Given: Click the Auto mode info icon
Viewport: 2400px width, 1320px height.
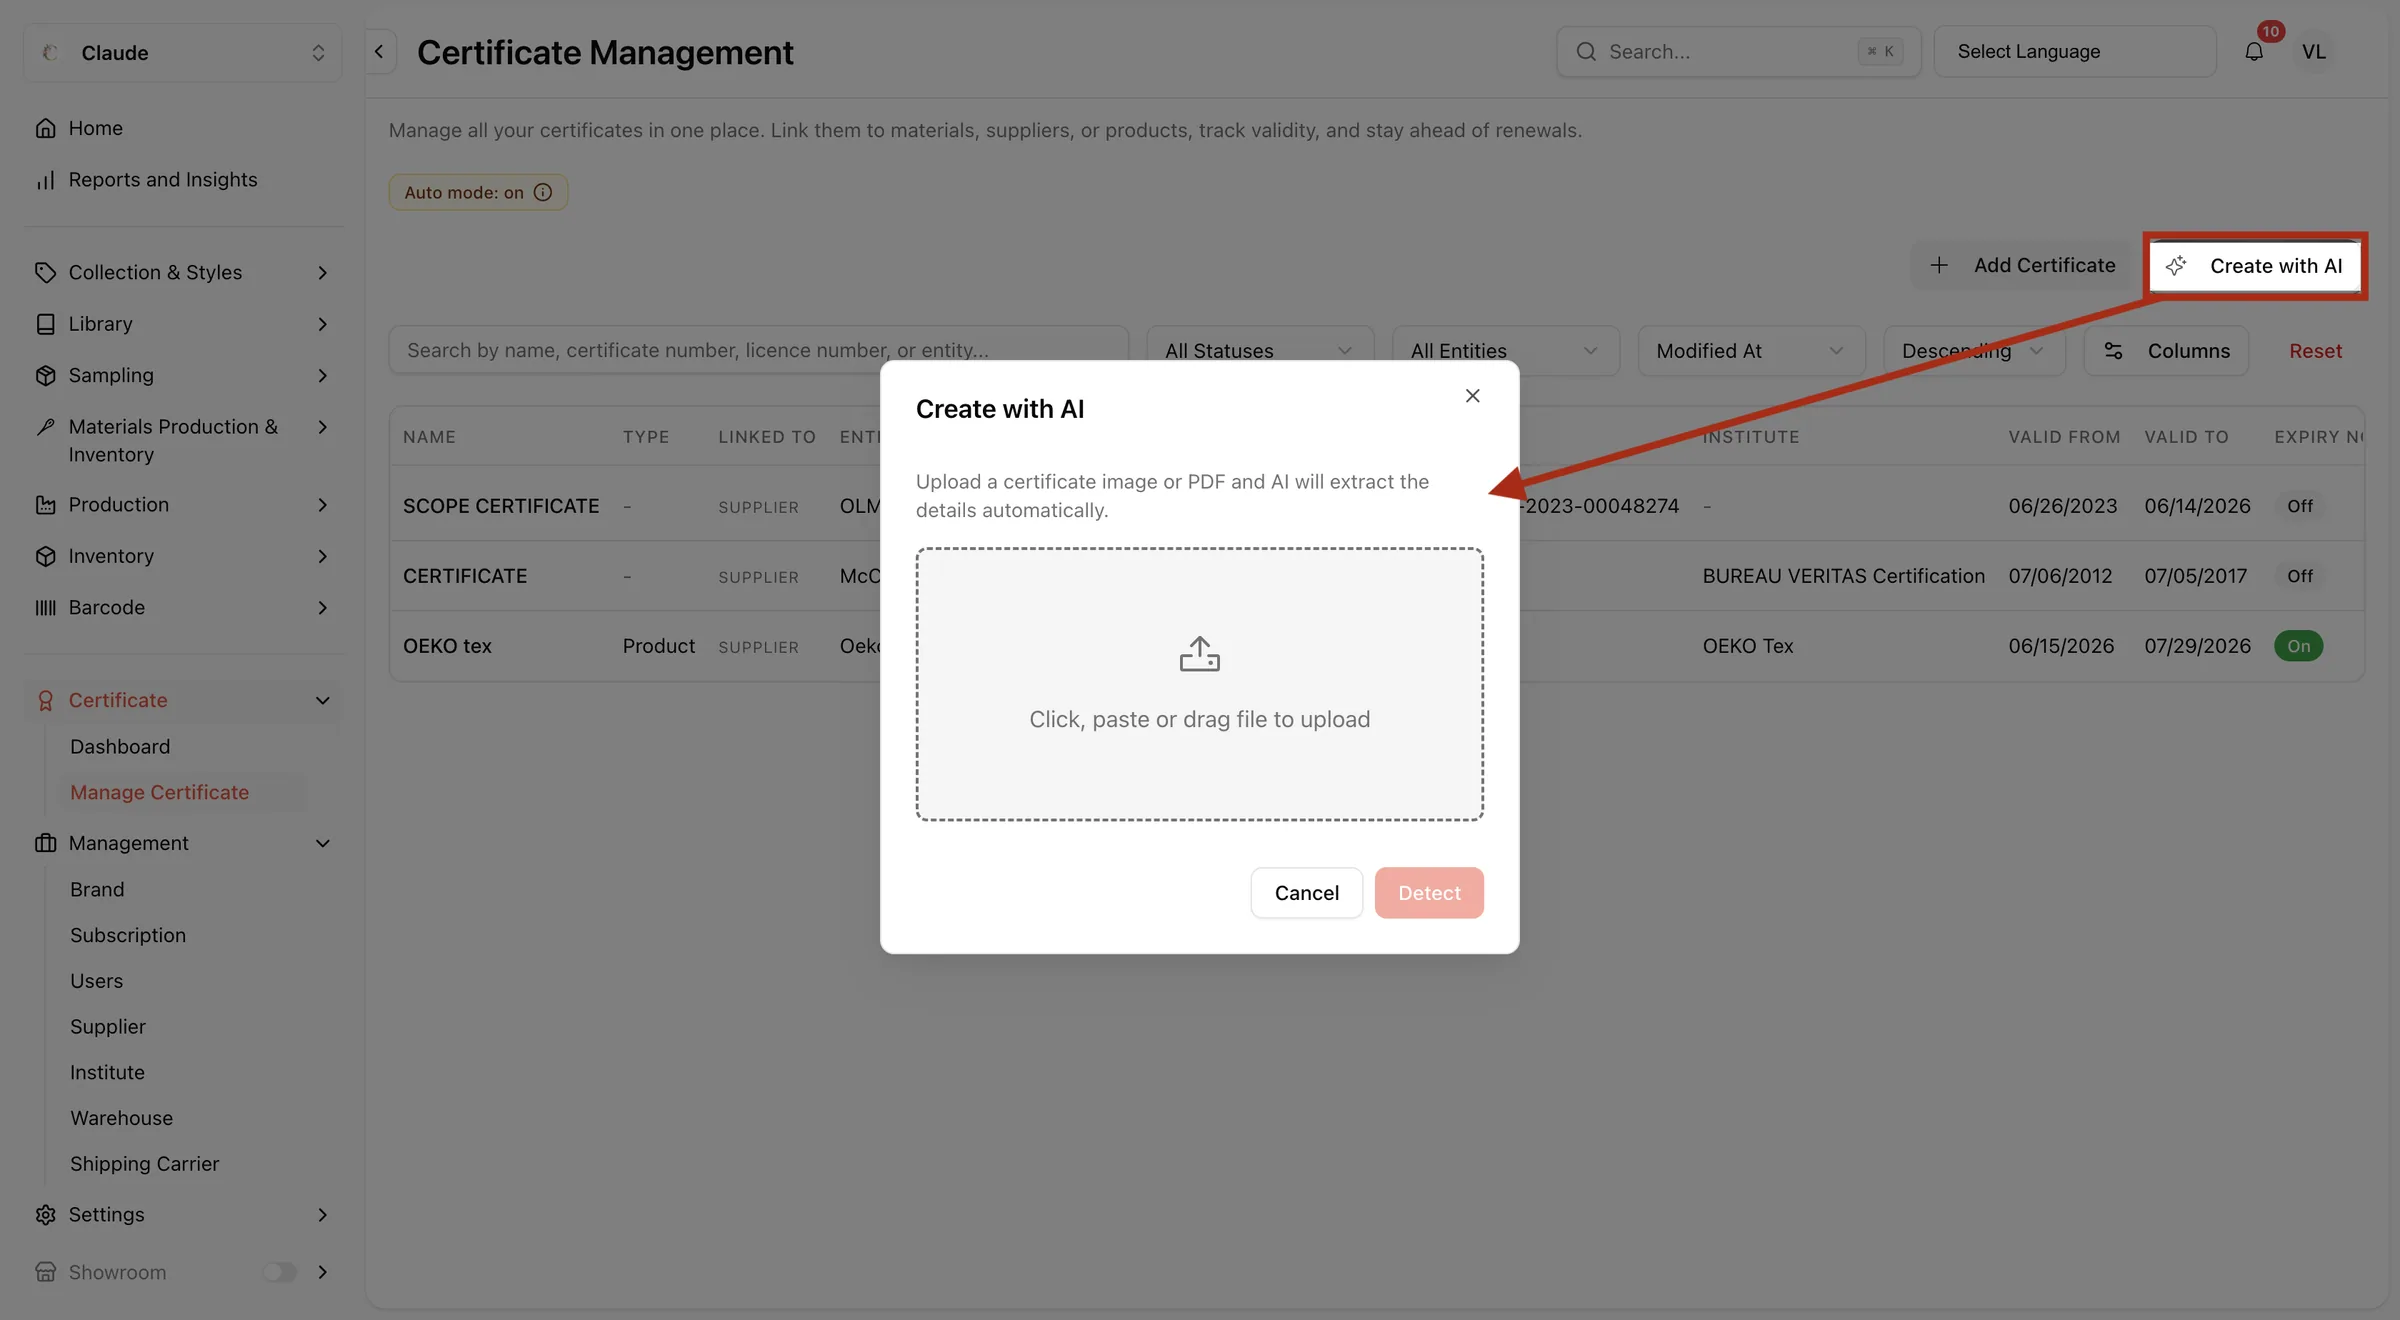Looking at the screenshot, I should tap(543, 192).
